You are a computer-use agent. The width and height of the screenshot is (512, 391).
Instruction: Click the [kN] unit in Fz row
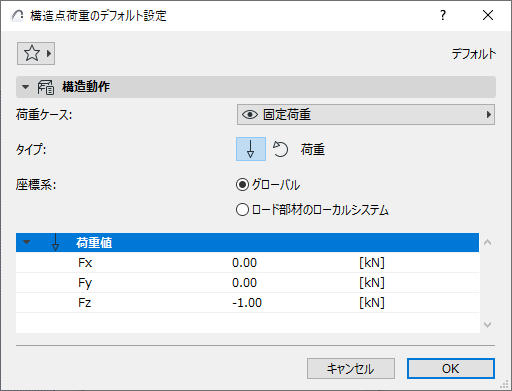click(372, 303)
